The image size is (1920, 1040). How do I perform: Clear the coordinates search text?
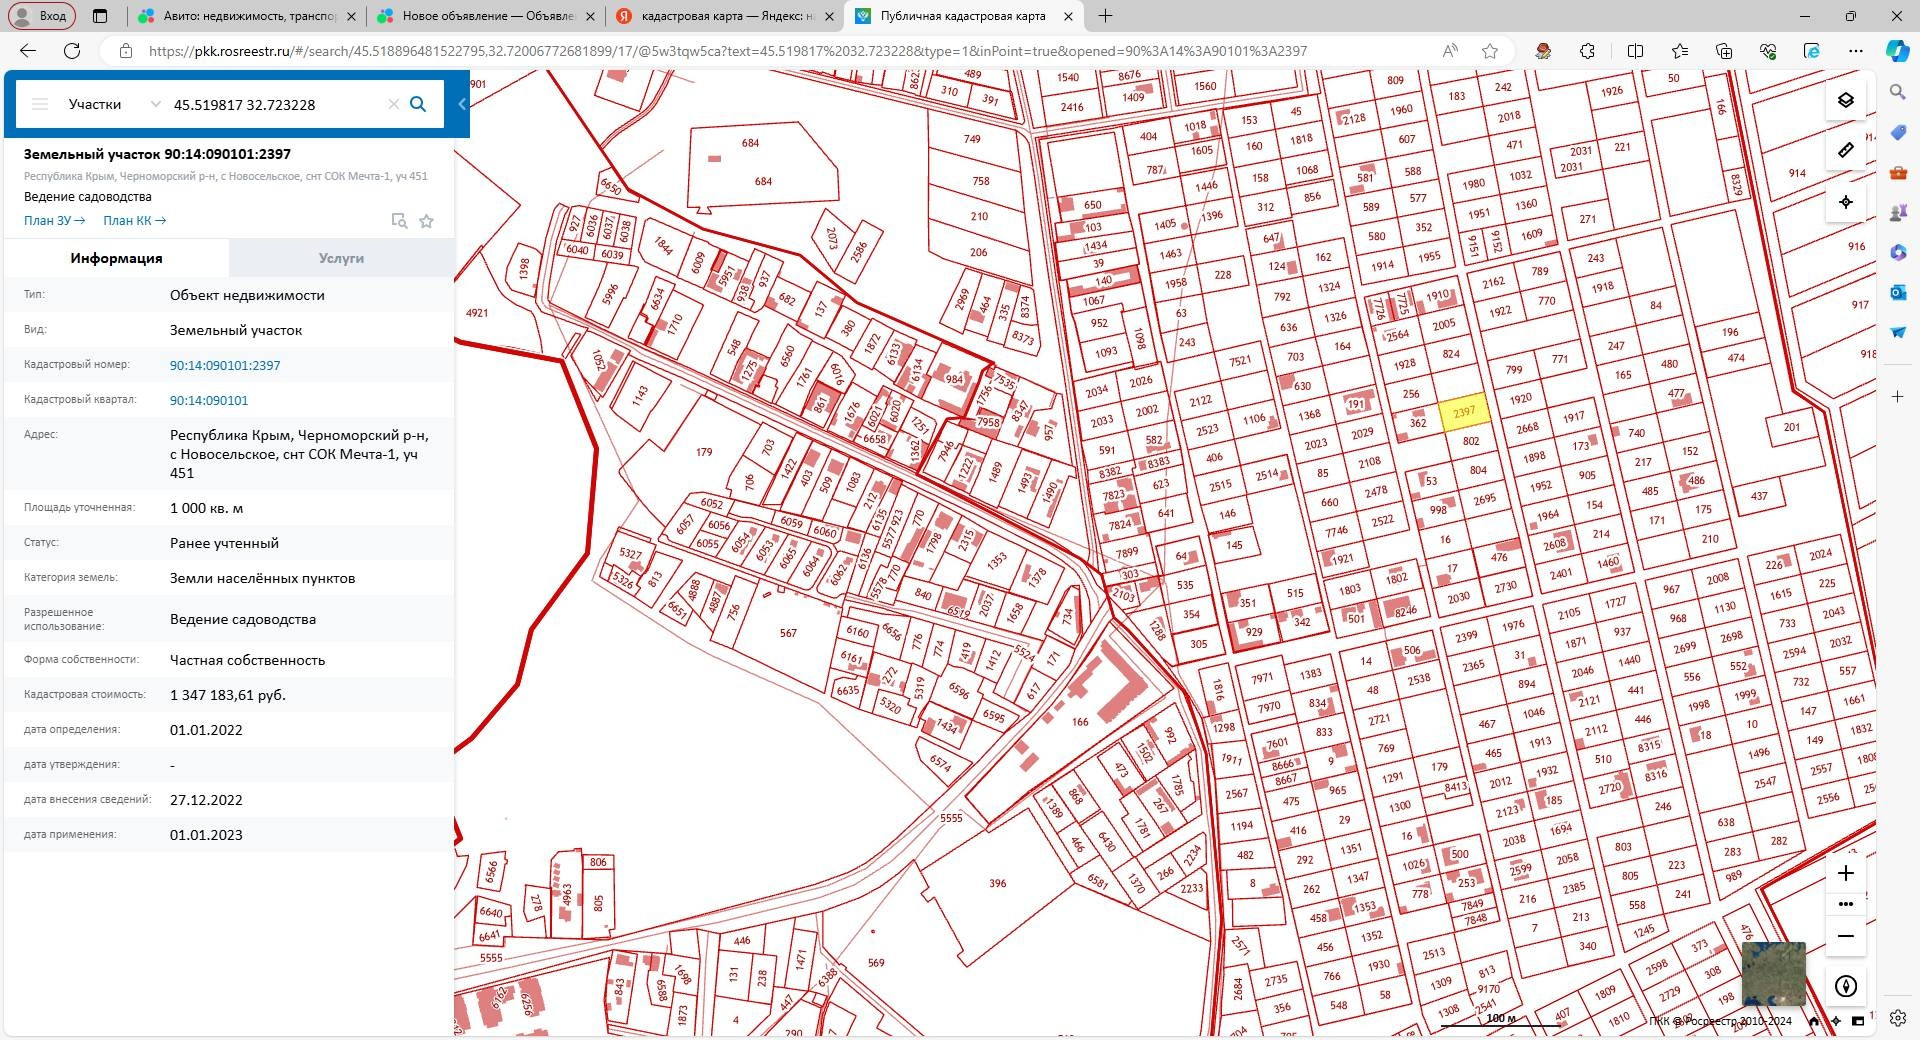coord(393,104)
